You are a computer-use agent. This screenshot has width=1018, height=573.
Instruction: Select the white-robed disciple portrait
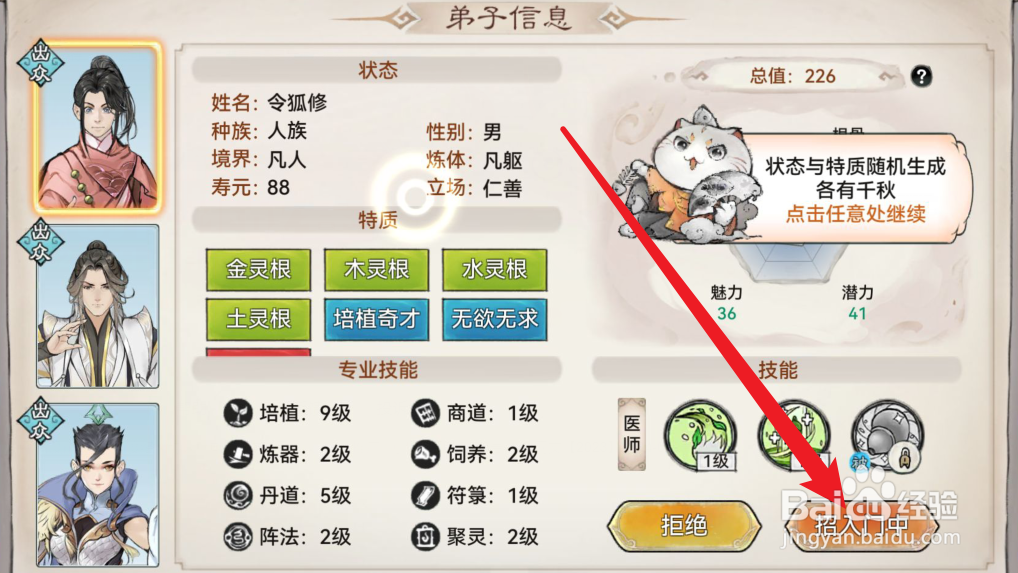(x=97, y=306)
